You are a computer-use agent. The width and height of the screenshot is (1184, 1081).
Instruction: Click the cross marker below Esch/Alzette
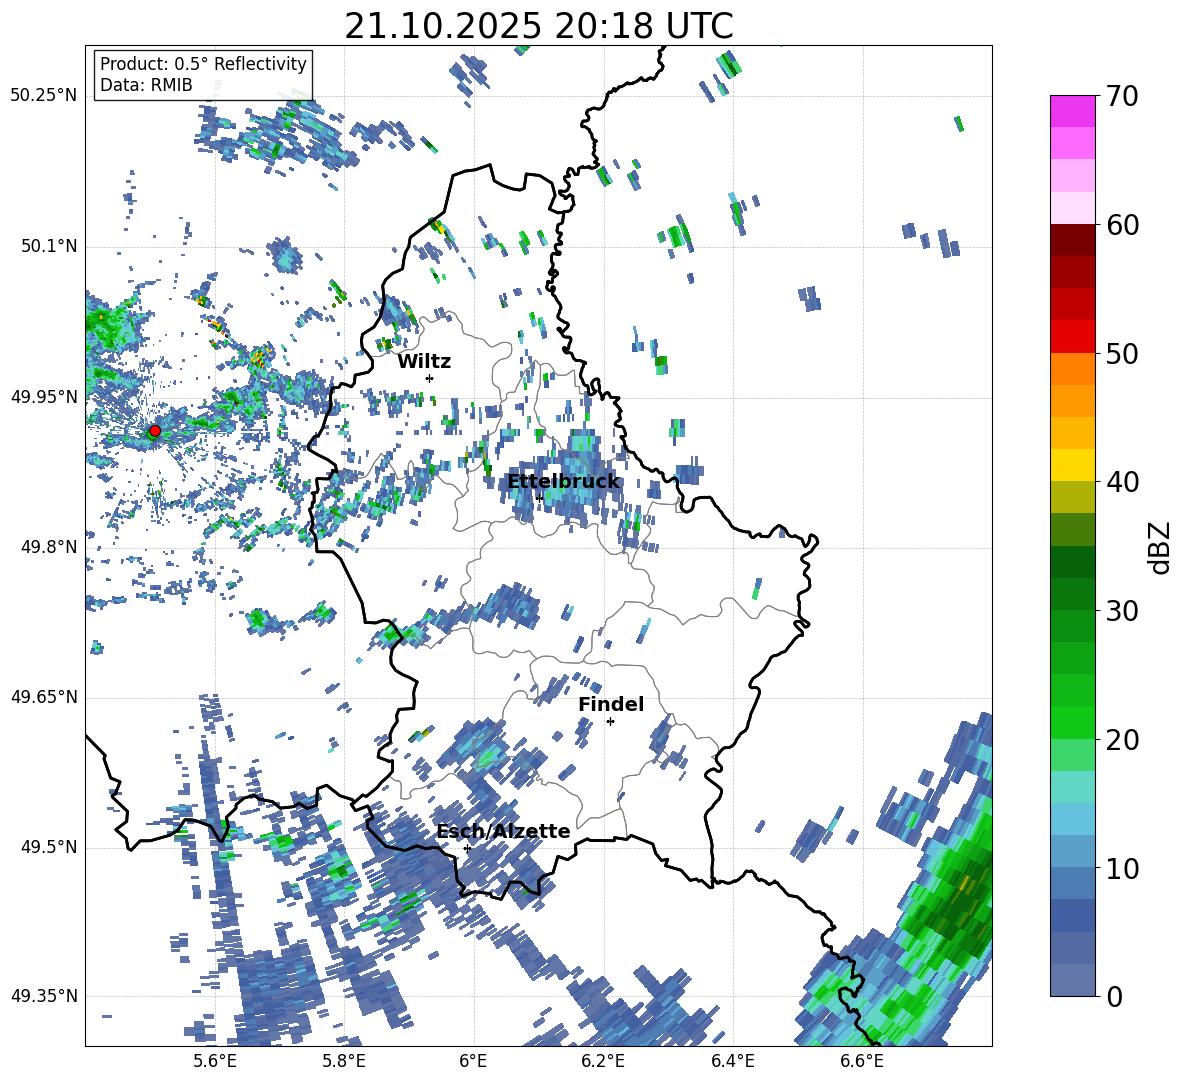pyautogui.click(x=467, y=848)
